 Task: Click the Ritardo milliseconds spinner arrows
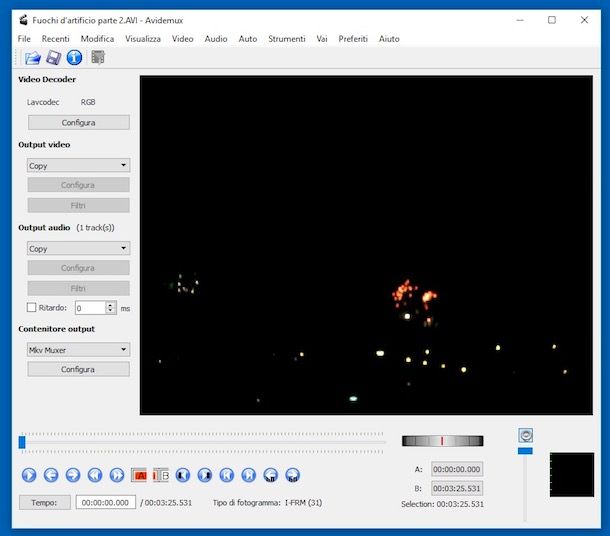point(111,308)
